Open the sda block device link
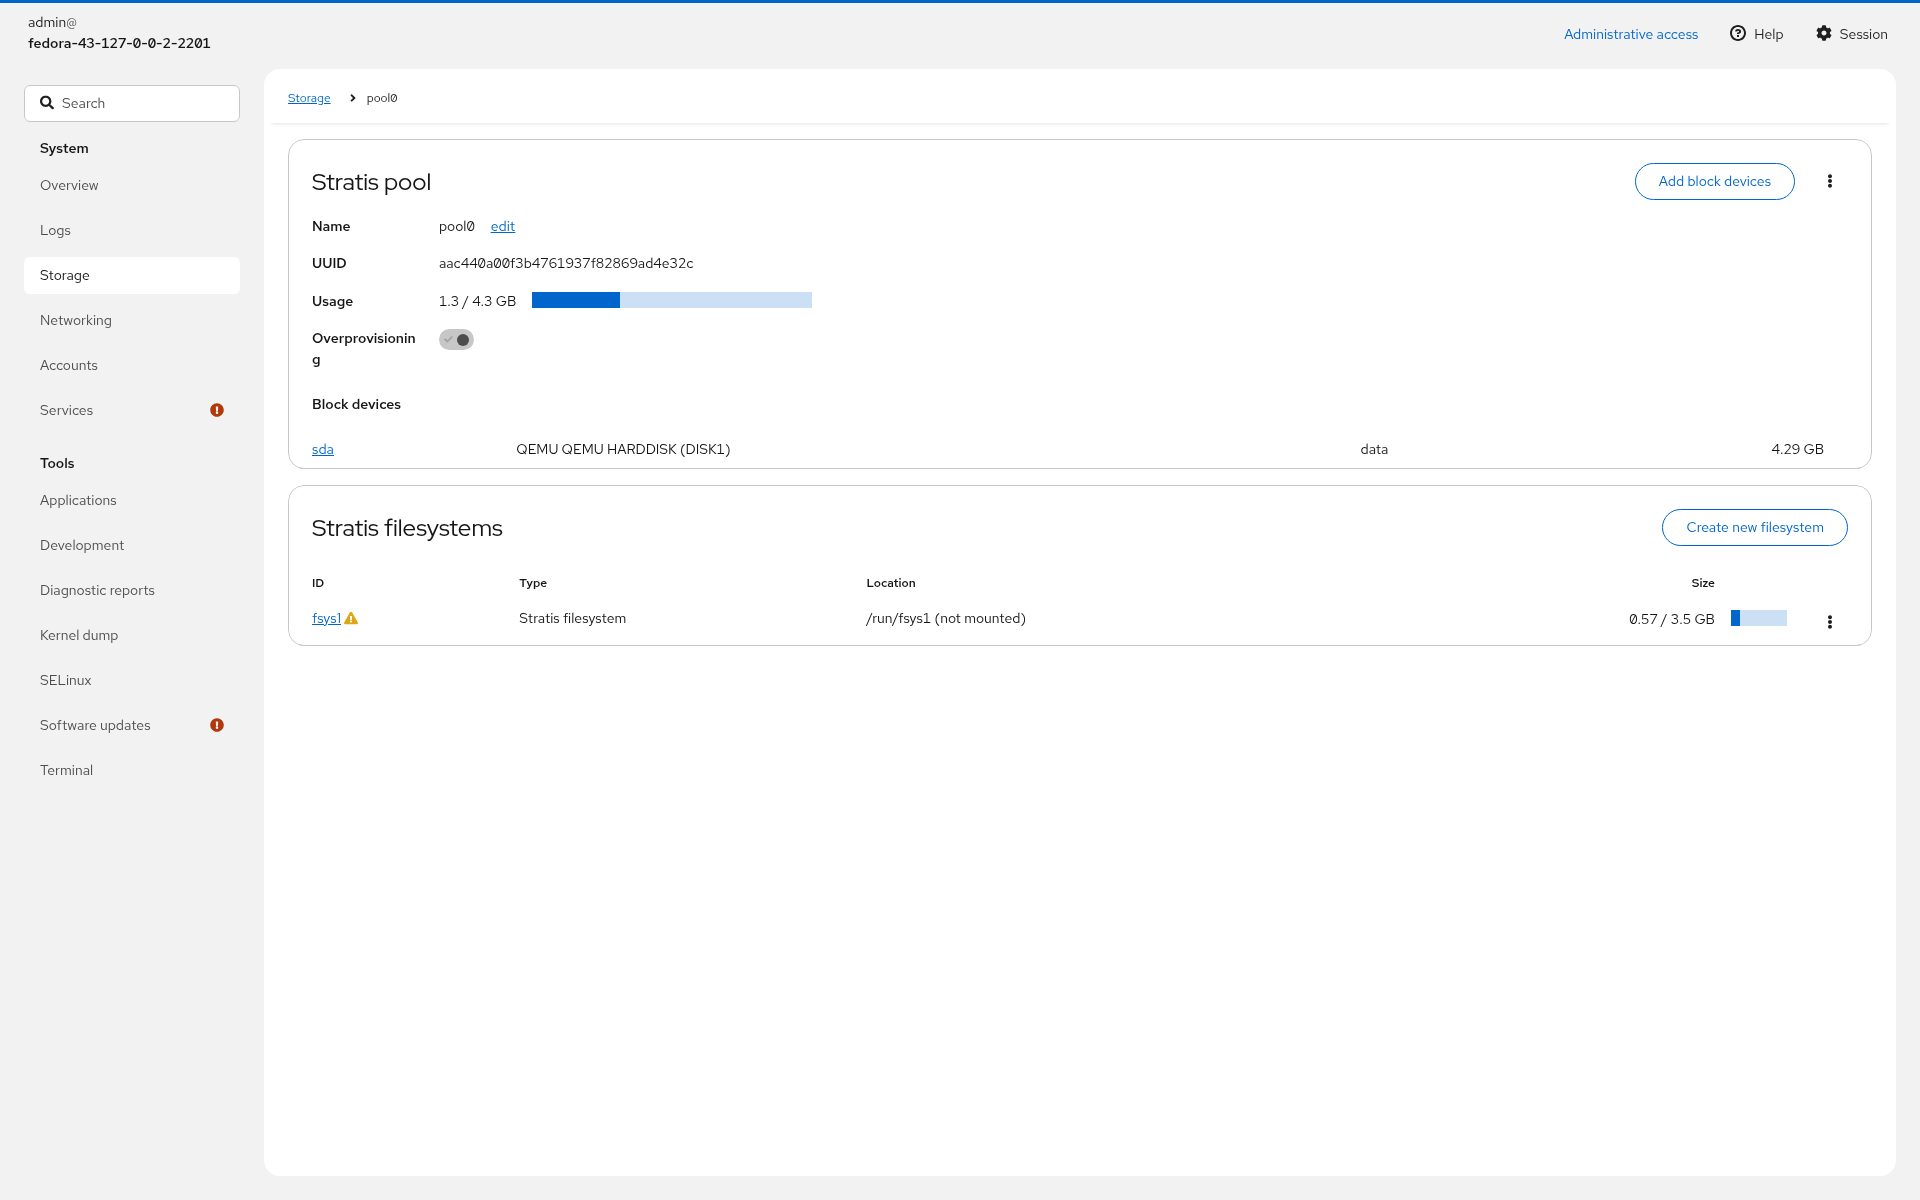Image resolution: width=1920 pixels, height=1200 pixels. click(x=323, y=449)
